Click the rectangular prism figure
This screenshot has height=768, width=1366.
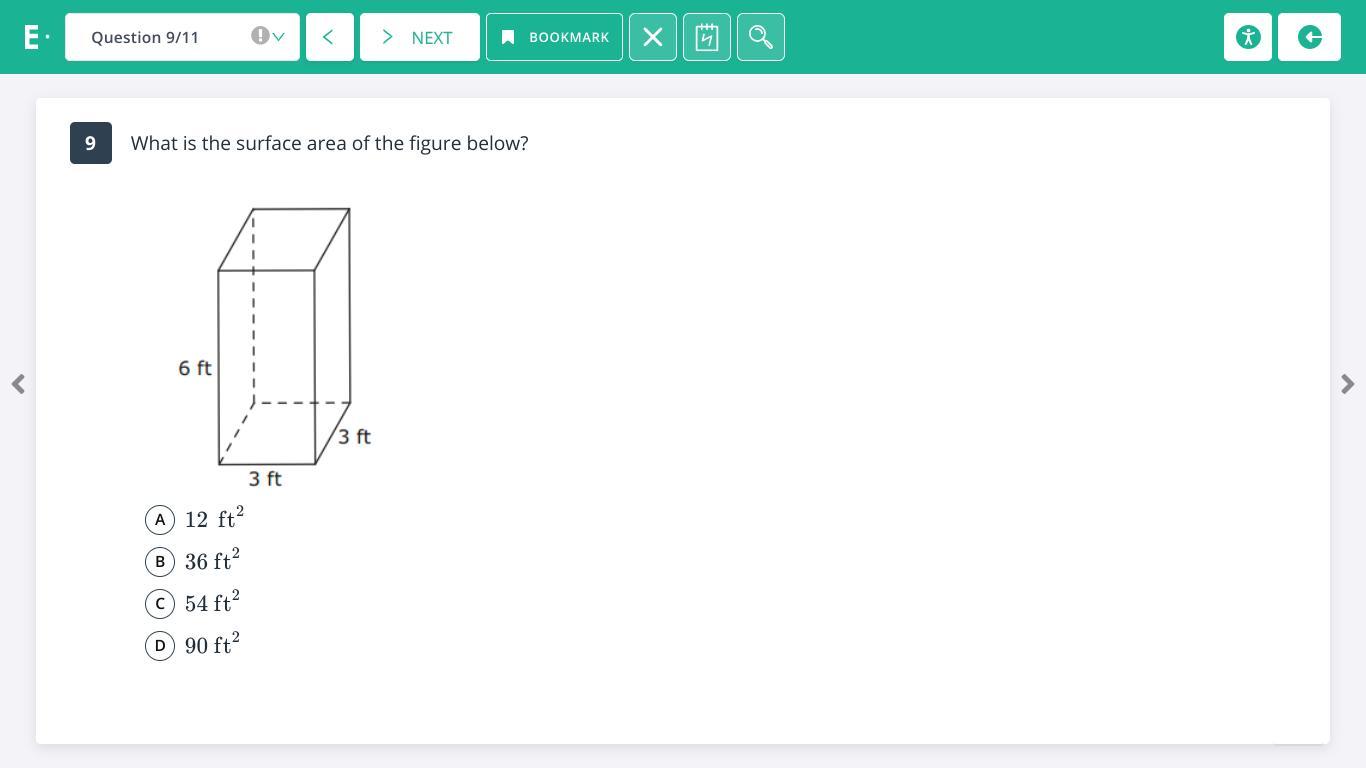284,336
